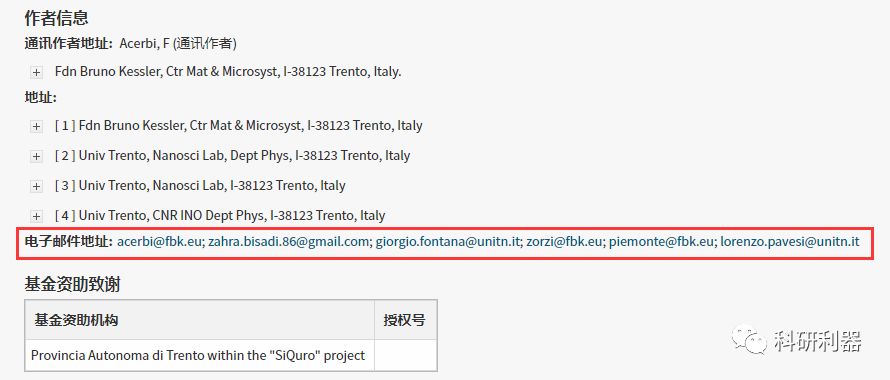890x380 pixels.
Task: Open email link lorenzo.pavesi@unitn.it
Action: click(x=790, y=242)
